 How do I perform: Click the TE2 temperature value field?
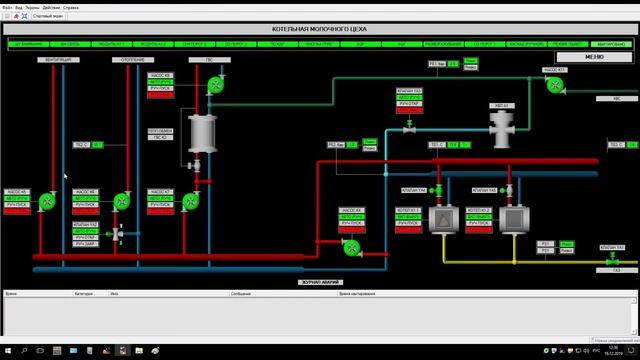tap(98, 144)
